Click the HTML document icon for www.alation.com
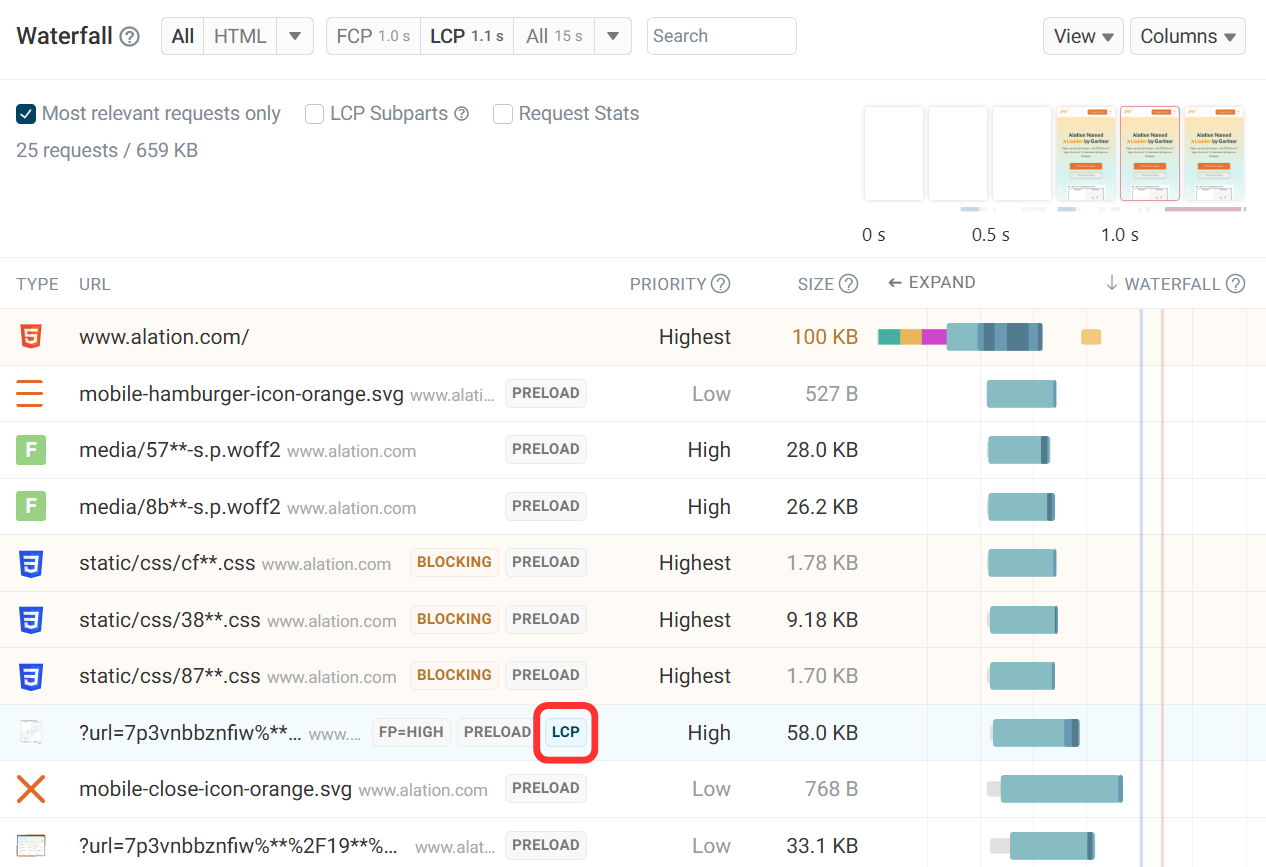The image size is (1266, 867). pos(29,337)
